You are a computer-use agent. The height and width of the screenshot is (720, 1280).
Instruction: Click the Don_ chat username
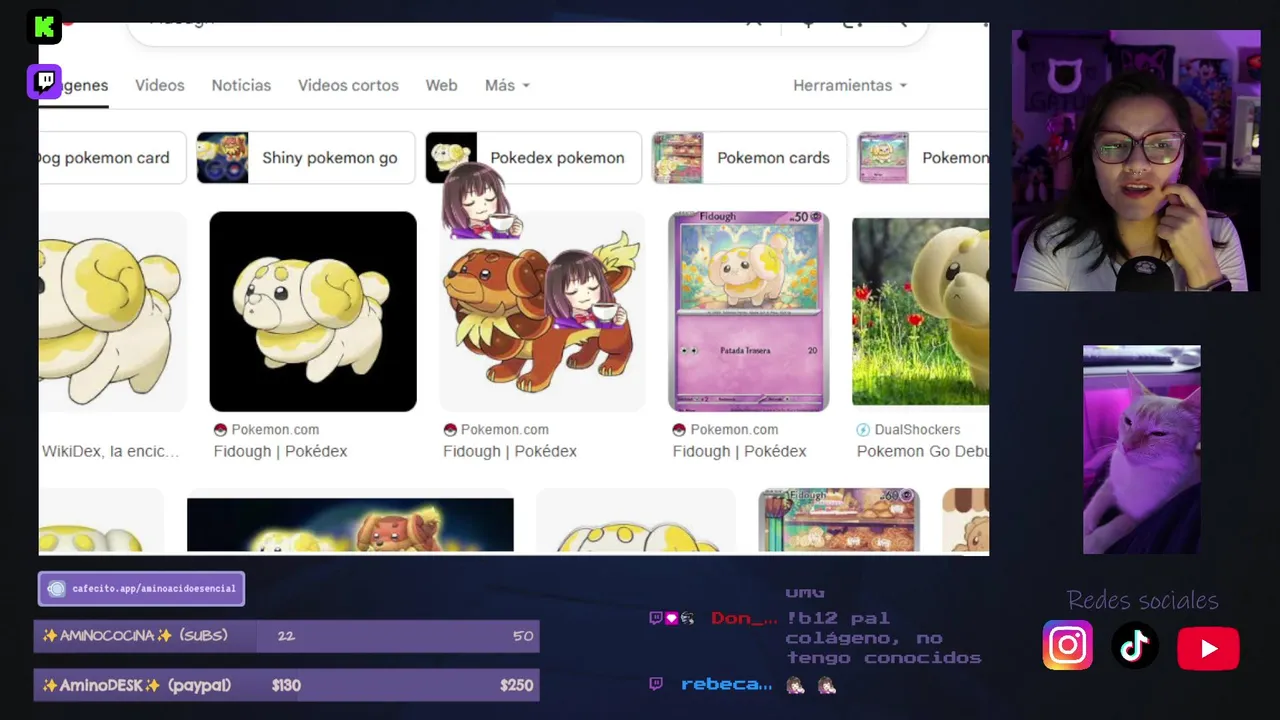pyautogui.click(x=743, y=618)
